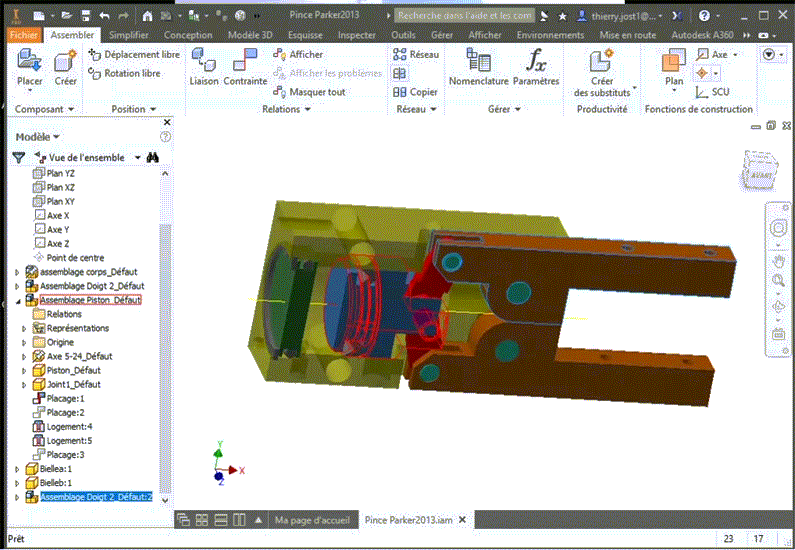
Task: Click the favorites star icon
Action: (562, 16)
